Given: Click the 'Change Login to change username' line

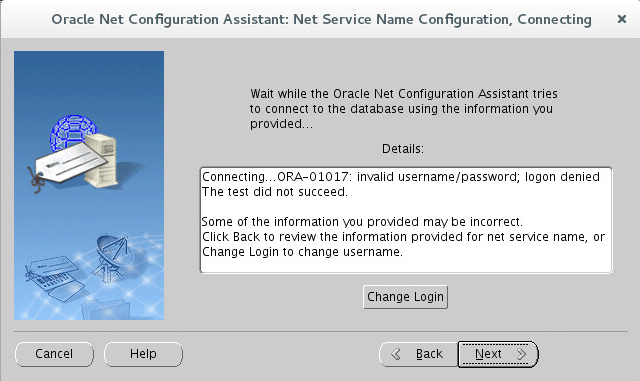Looking at the screenshot, I should click(302, 252).
